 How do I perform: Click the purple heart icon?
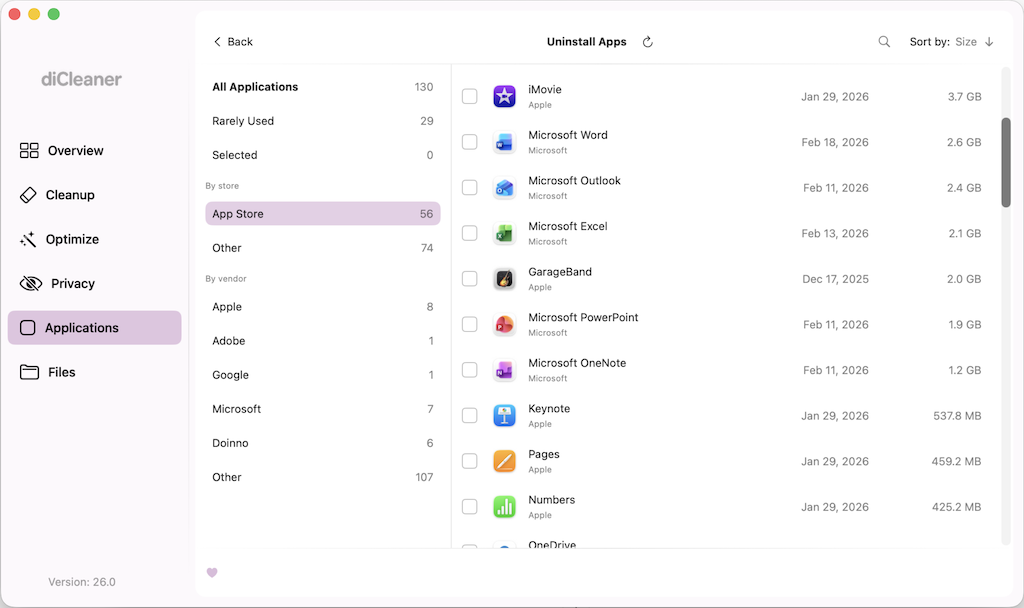pos(212,573)
